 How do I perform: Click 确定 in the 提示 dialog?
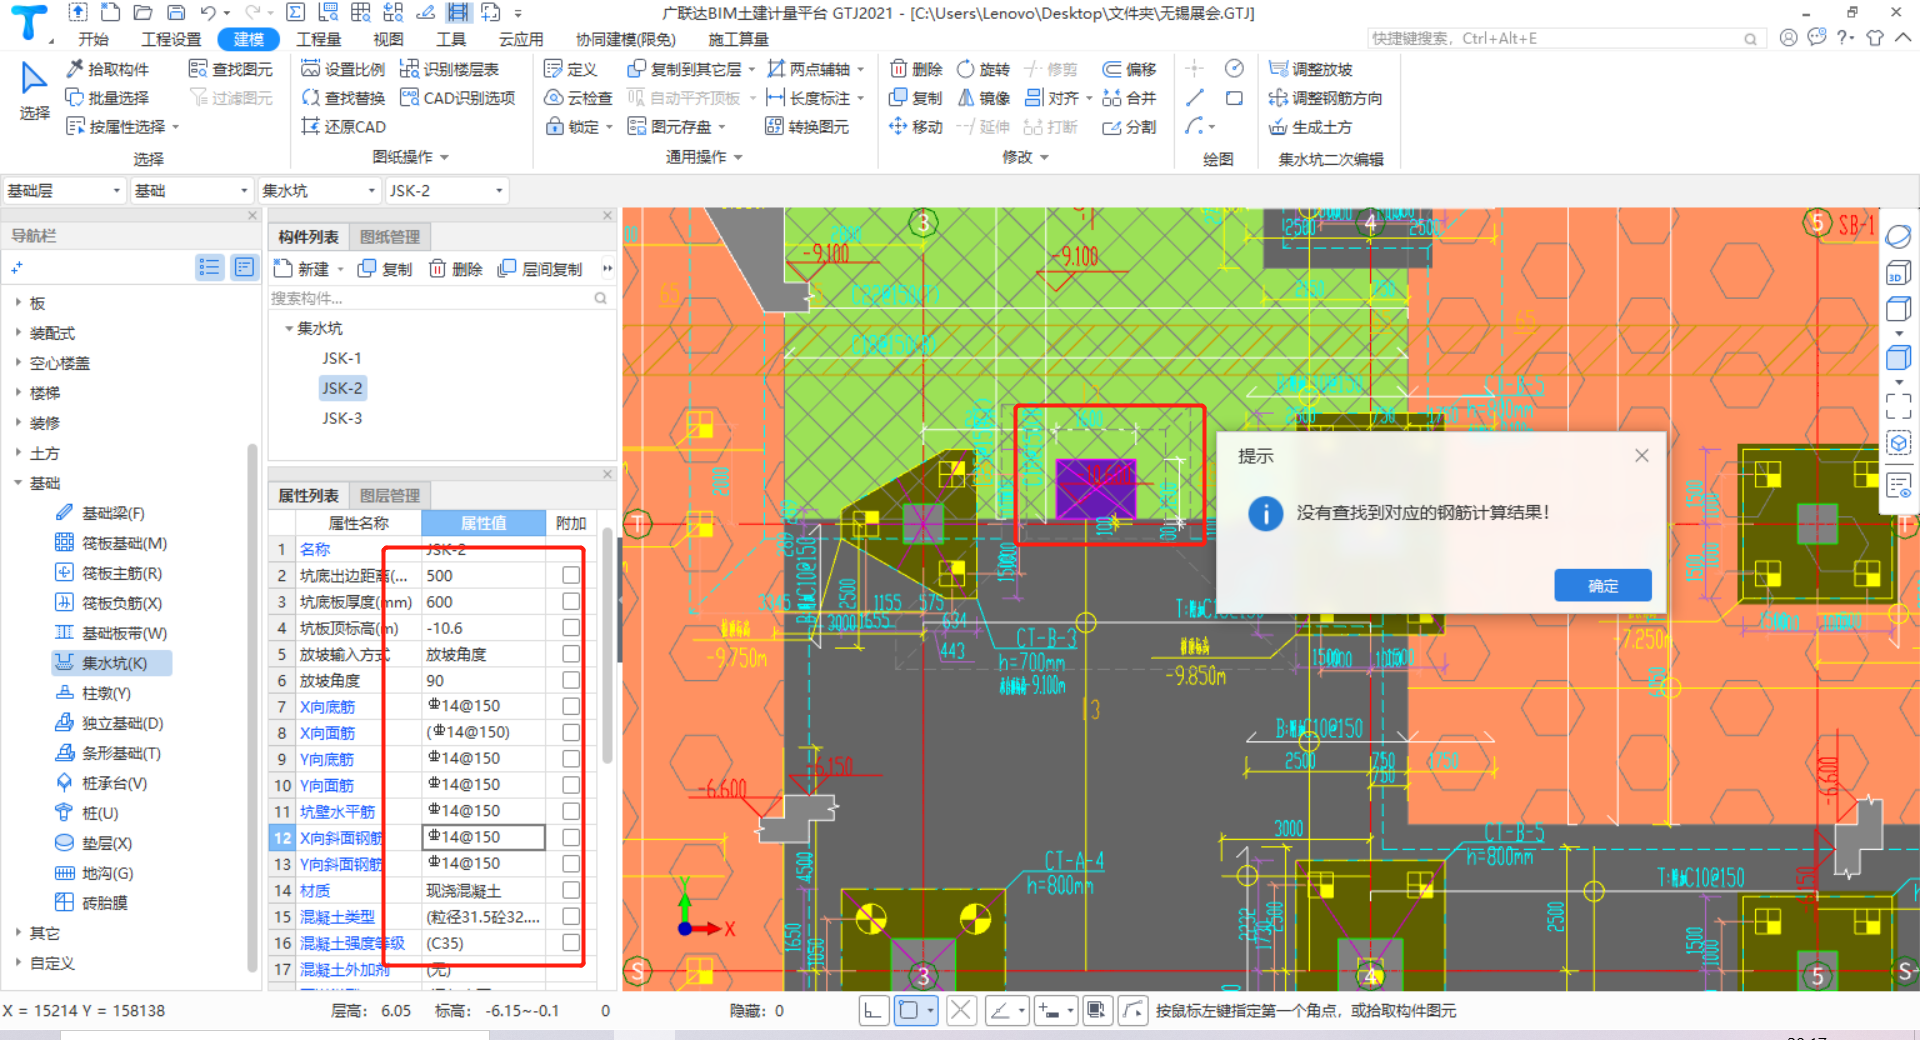tap(1602, 585)
